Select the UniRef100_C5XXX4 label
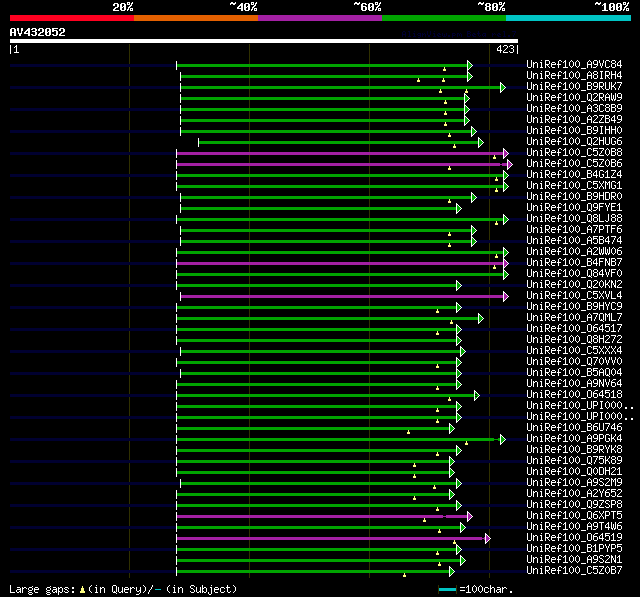 coord(574,351)
